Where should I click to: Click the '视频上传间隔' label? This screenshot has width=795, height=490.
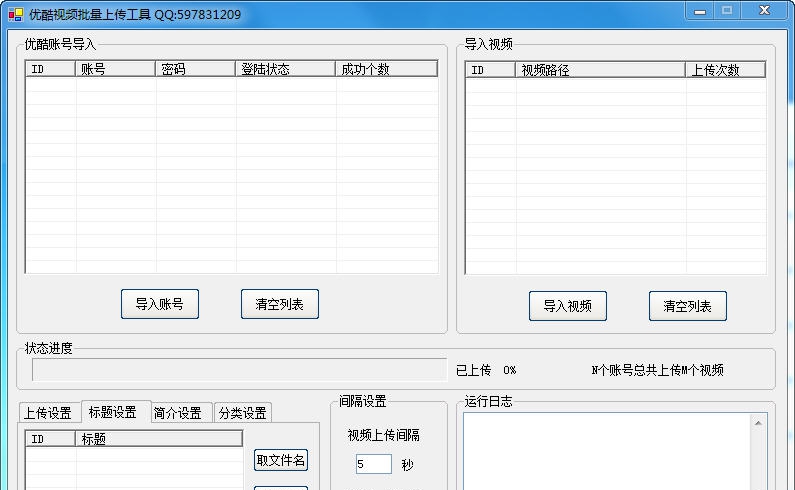[x=384, y=435]
